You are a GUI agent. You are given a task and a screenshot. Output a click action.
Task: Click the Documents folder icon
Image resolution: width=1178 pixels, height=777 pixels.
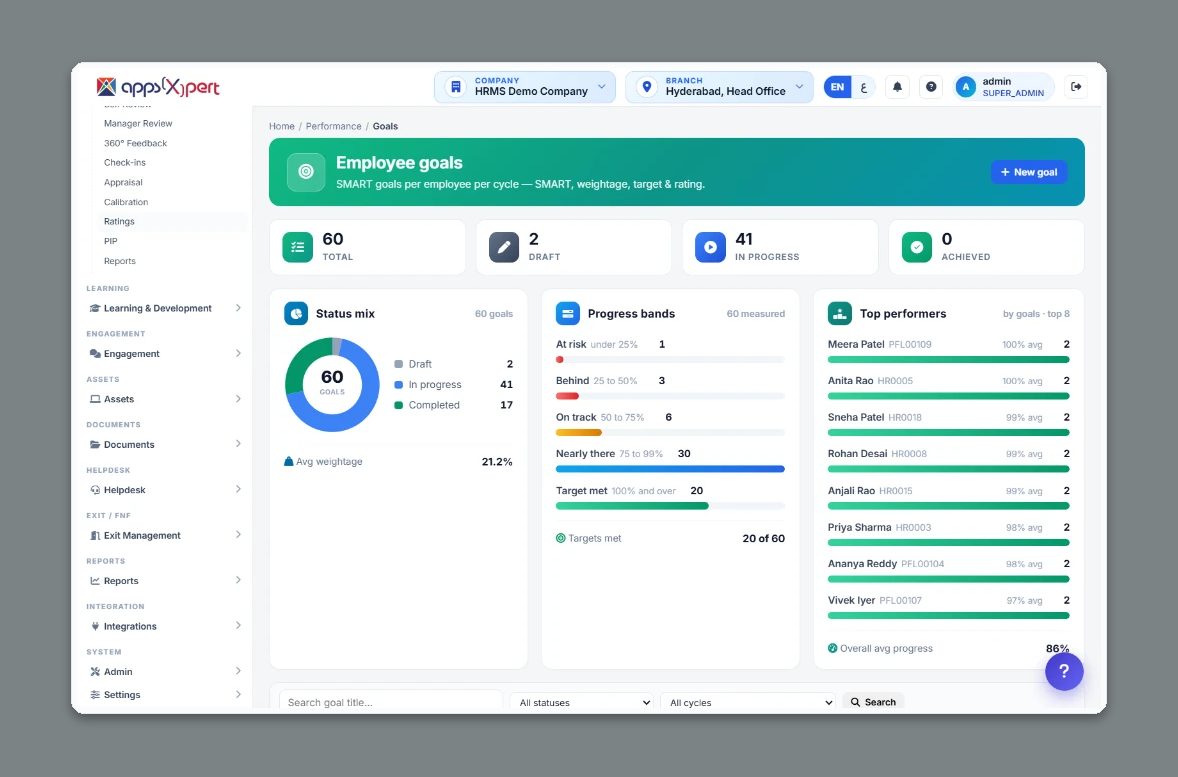pyautogui.click(x=95, y=445)
